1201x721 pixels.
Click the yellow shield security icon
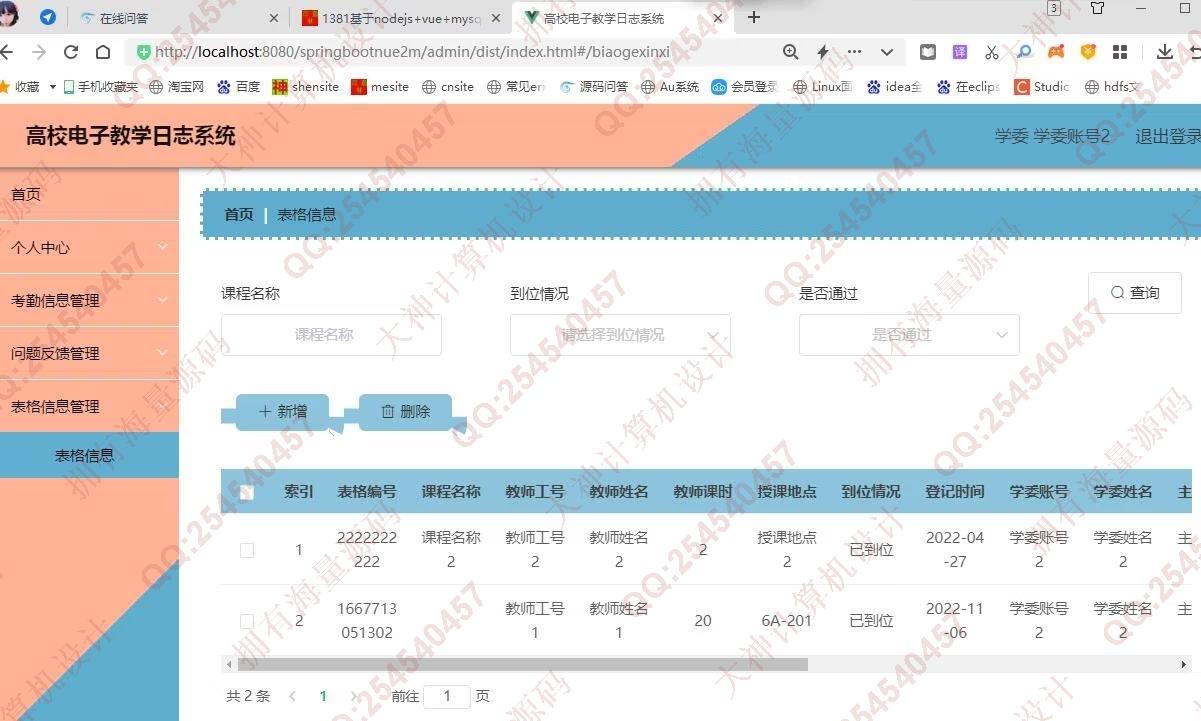[1088, 52]
